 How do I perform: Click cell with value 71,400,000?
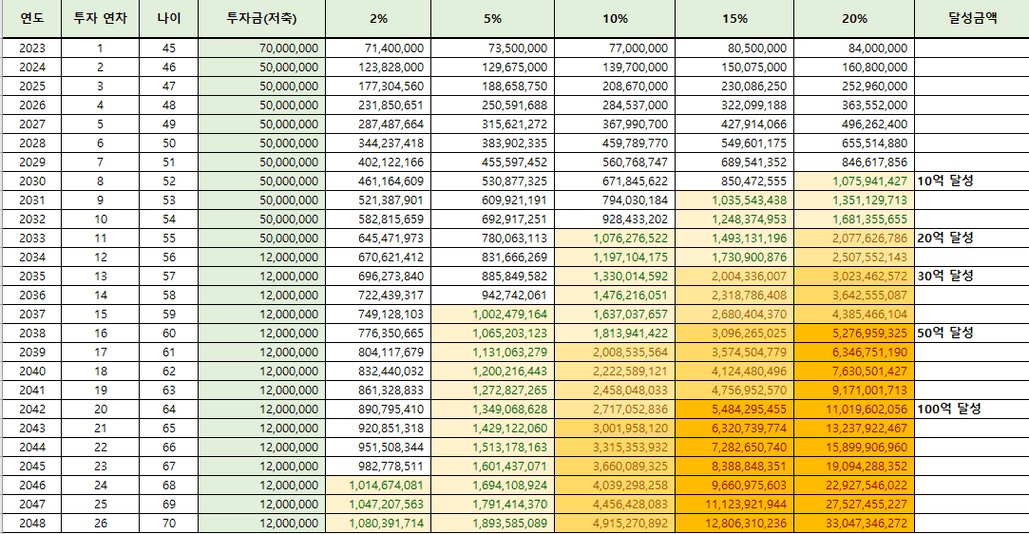point(378,48)
